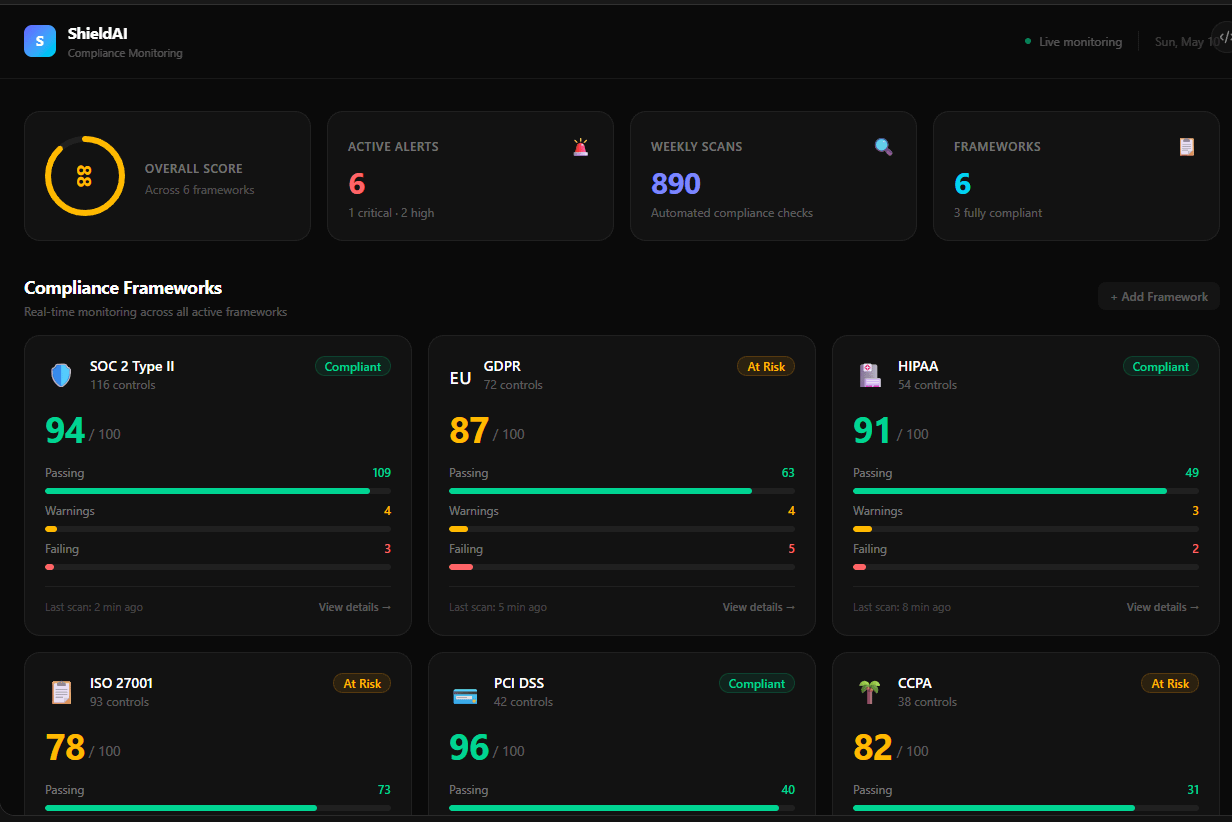Click '3 fully compliant' text
1232x822 pixels.
point(998,213)
